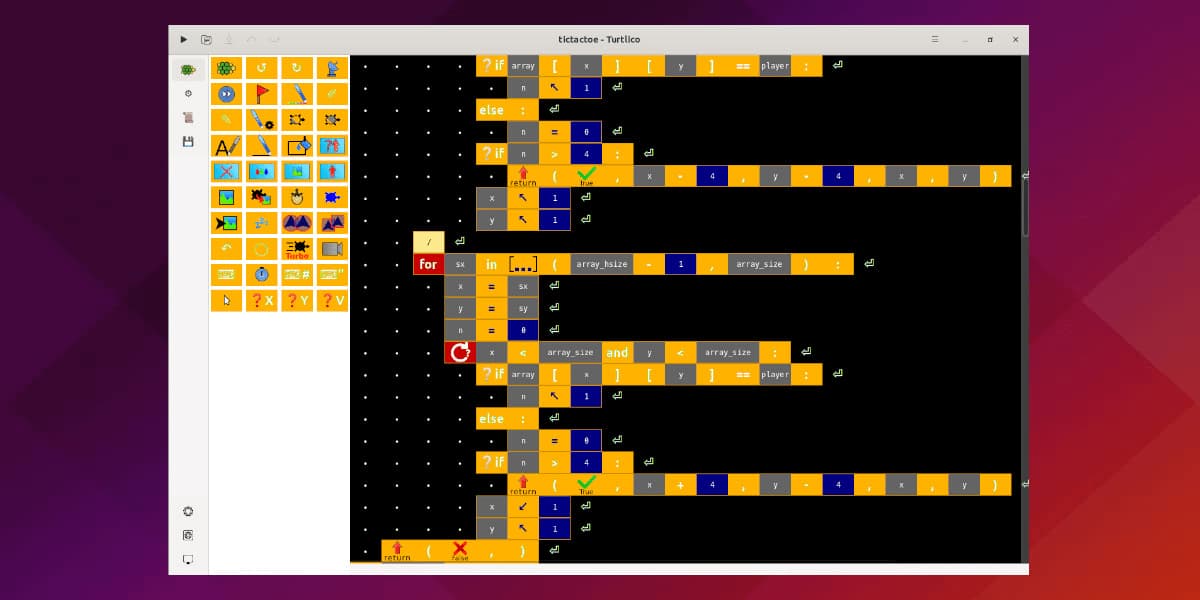Click the green True checkmark in the first return

(586, 176)
